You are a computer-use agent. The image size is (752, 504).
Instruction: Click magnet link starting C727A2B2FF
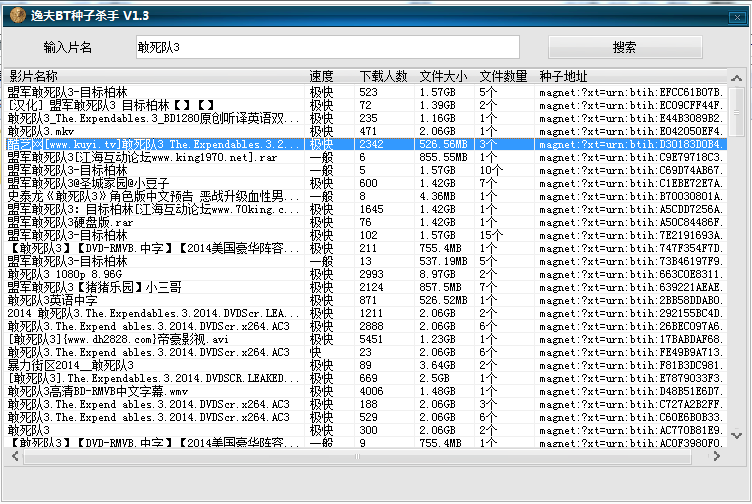tap(631, 404)
